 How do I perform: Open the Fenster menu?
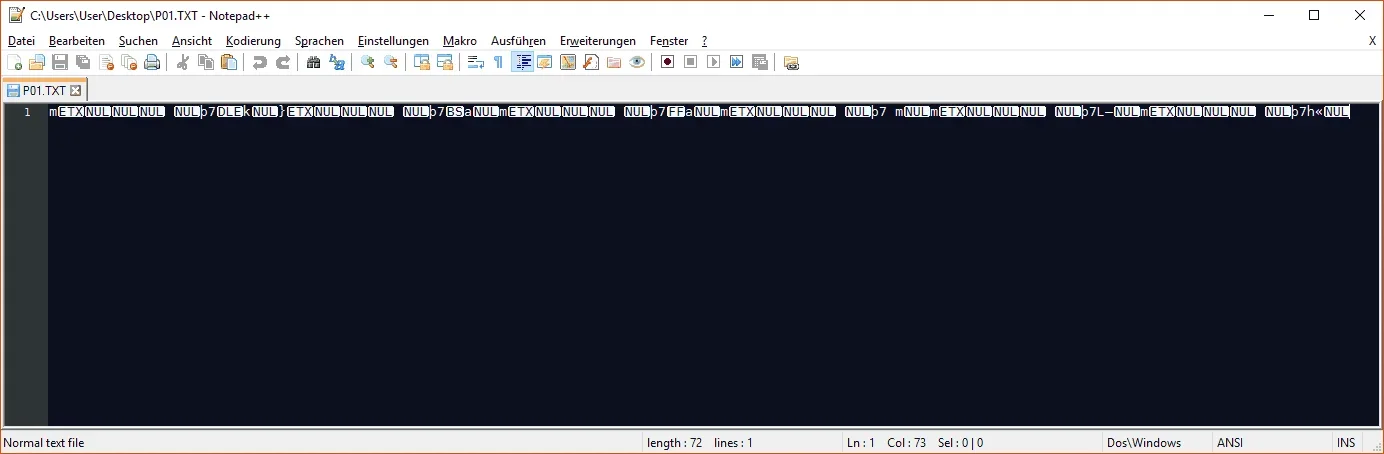tap(669, 41)
